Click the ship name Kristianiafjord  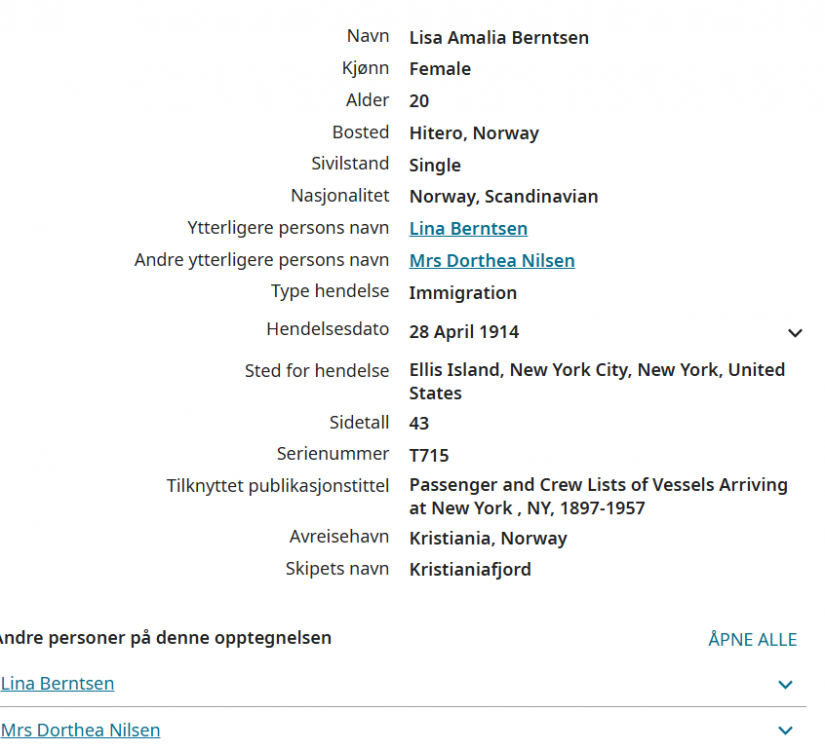[x=470, y=570]
